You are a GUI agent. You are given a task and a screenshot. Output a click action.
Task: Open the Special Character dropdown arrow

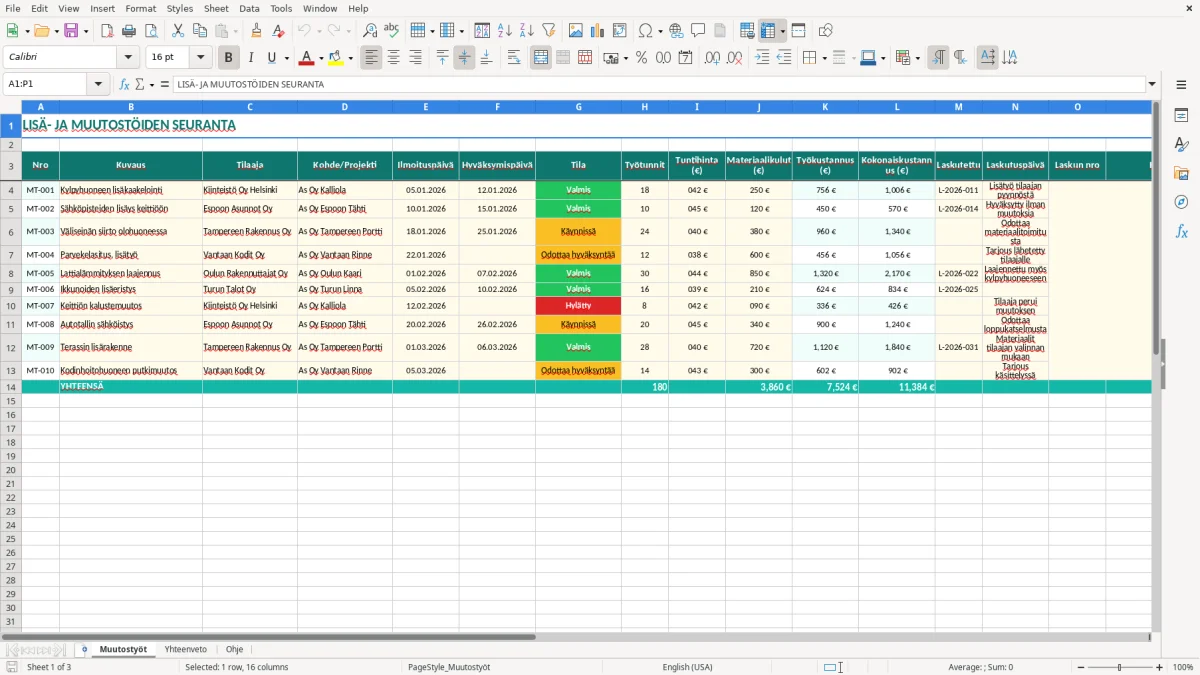coord(661,31)
